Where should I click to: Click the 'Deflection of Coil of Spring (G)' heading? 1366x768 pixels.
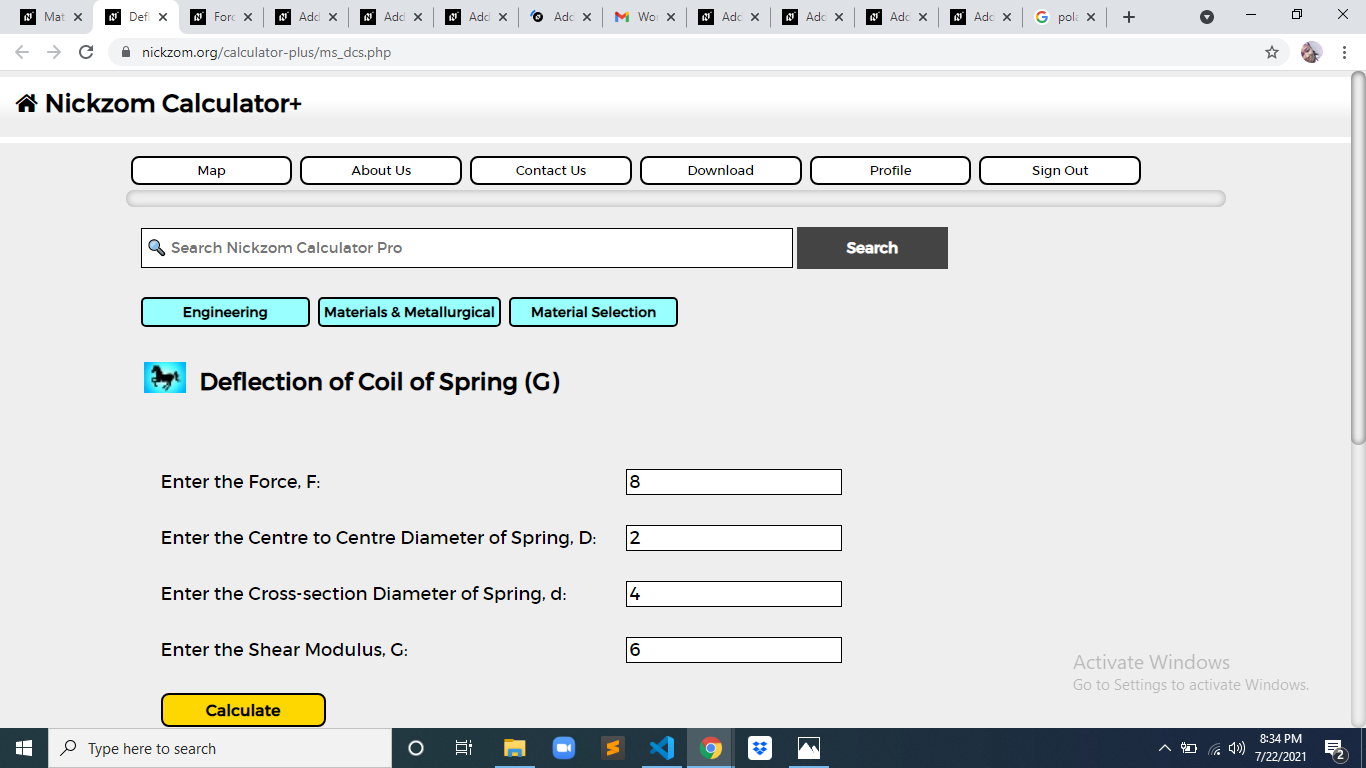click(380, 381)
